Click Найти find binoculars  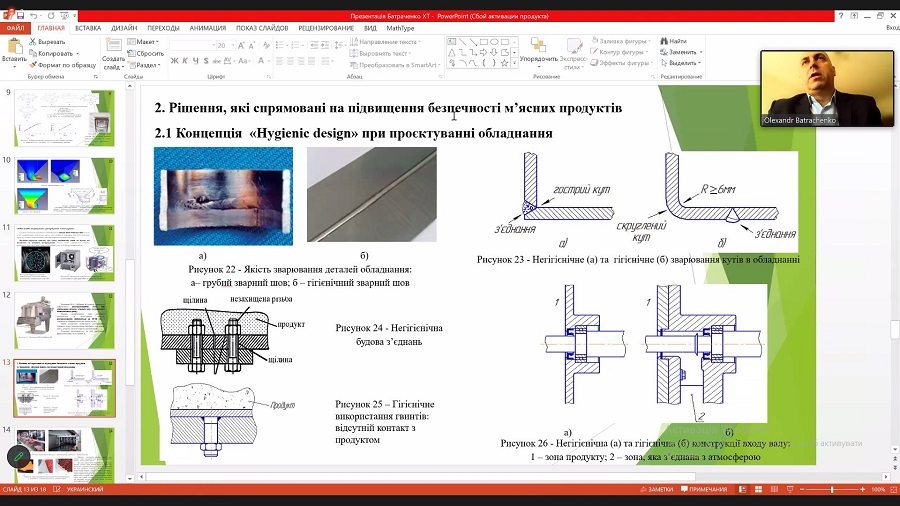coord(674,41)
